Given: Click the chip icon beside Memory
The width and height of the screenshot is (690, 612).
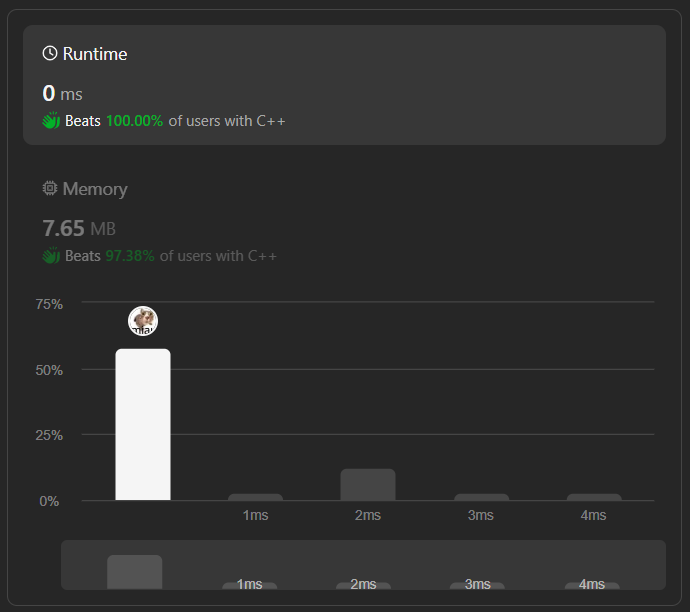Looking at the screenshot, I should (50, 188).
